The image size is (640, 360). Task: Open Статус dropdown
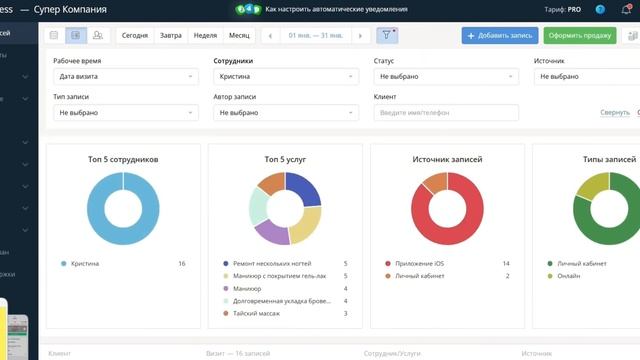[446, 77]
